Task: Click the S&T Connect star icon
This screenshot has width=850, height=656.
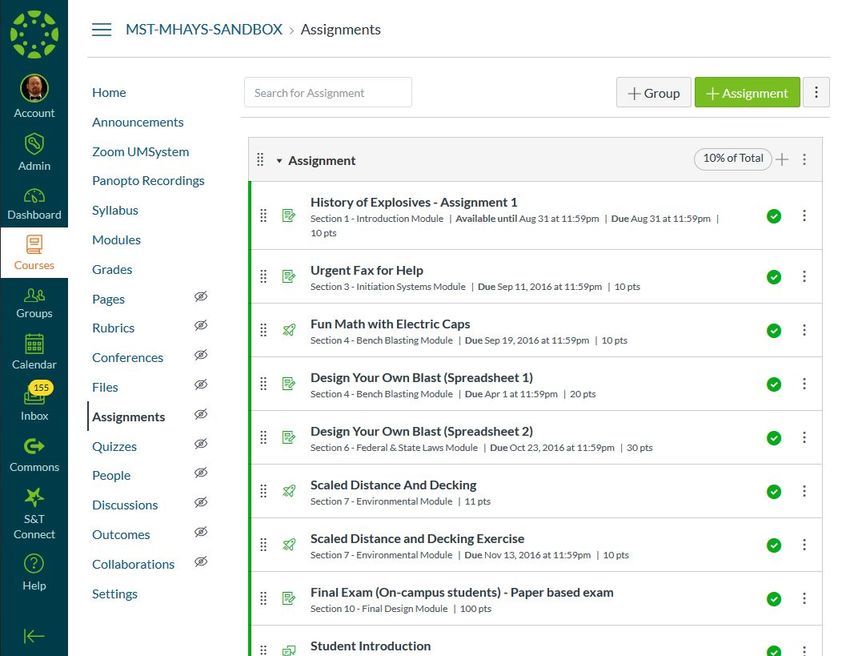Action: tap(34, 497)
